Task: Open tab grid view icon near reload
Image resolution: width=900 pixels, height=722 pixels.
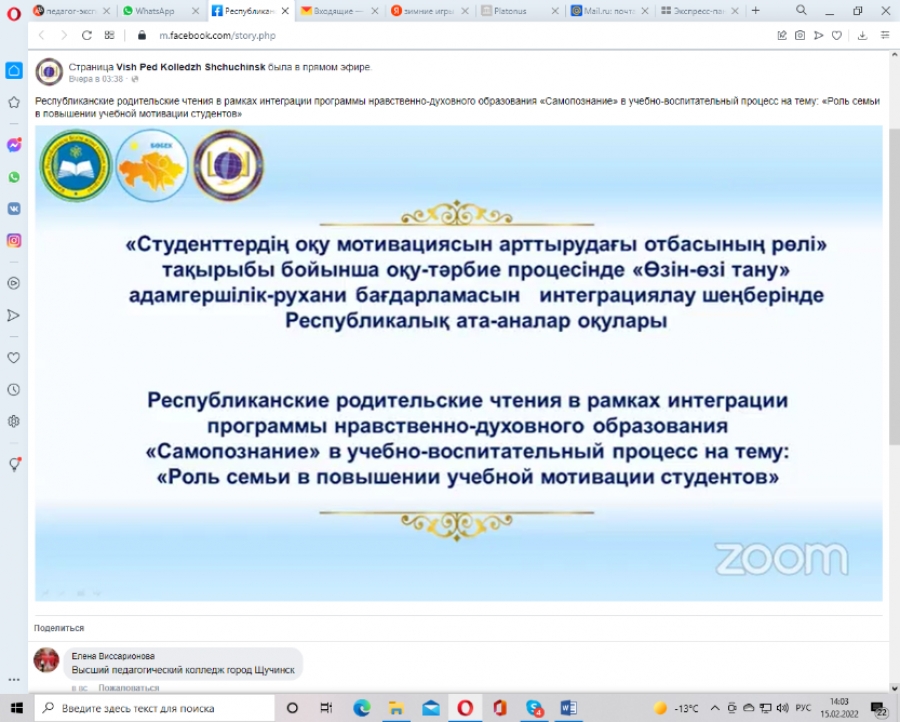Action: pyautogui.click(x=110, y=36)
